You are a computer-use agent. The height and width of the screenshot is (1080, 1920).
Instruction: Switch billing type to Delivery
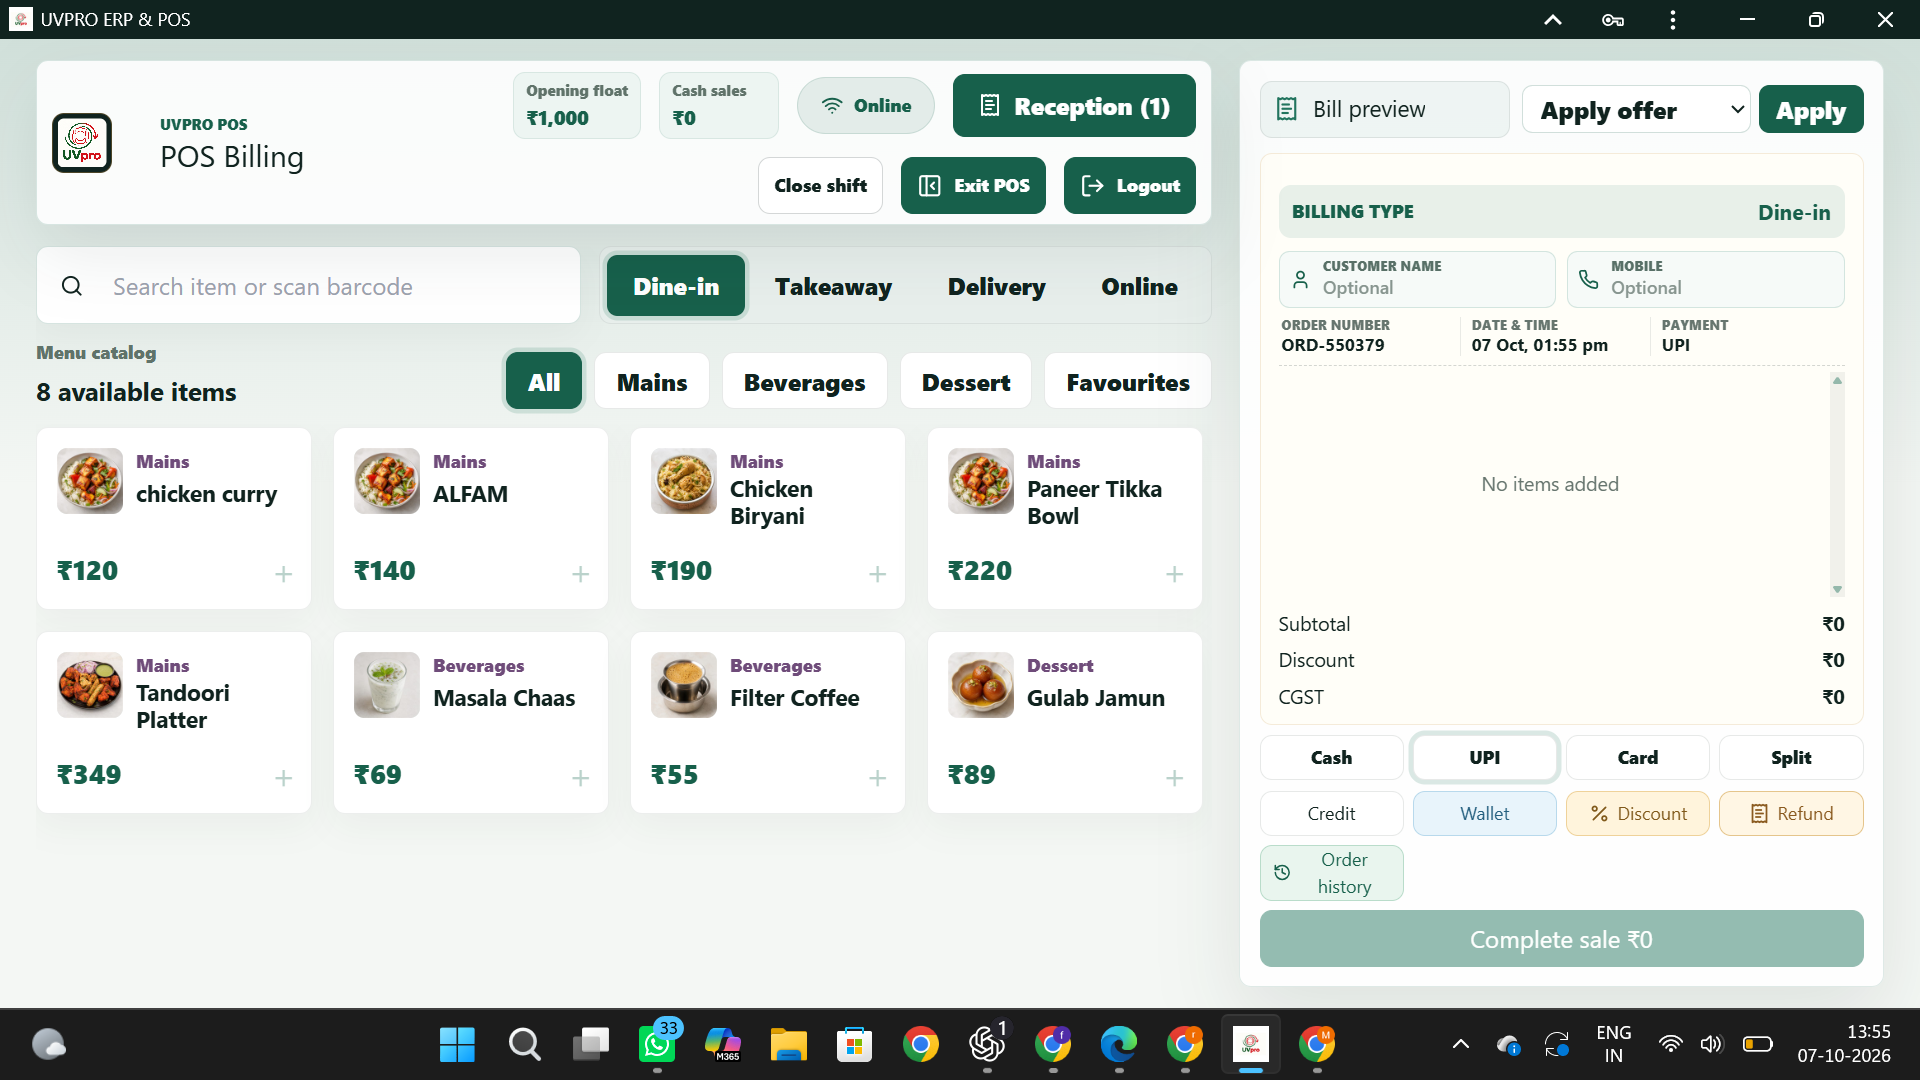coord(997,286)
